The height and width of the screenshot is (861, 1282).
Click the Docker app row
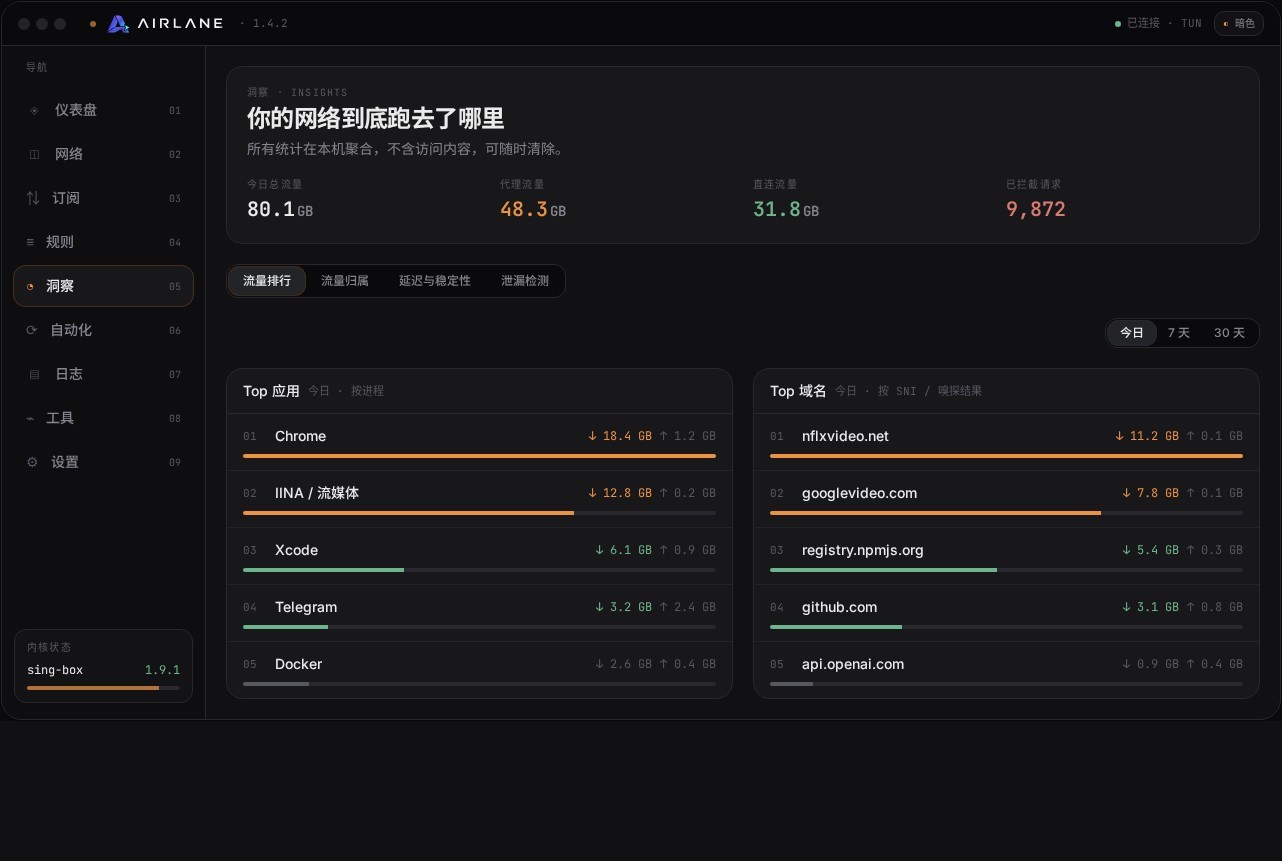(479, 670)
